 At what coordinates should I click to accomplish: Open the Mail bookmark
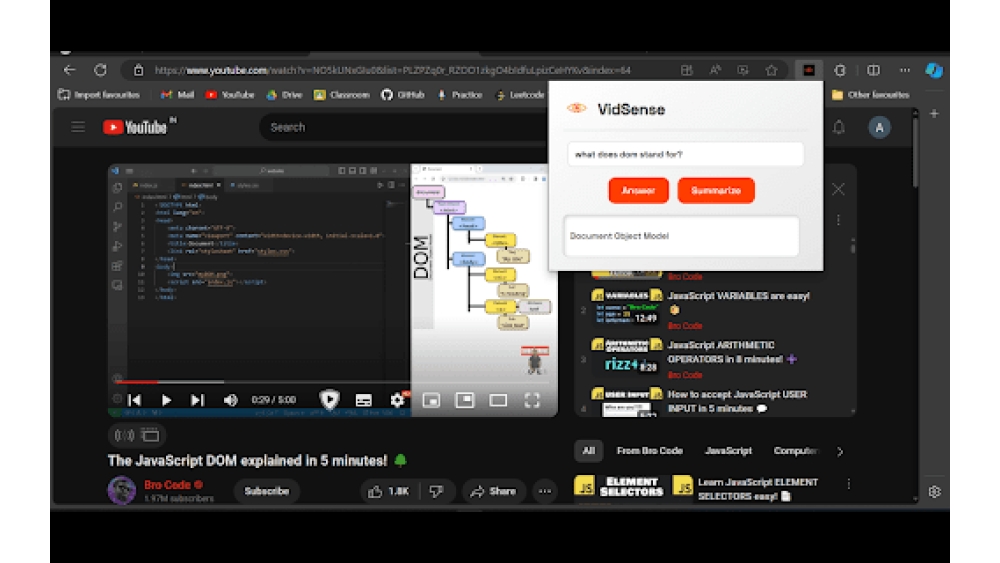tap(178, 95)
